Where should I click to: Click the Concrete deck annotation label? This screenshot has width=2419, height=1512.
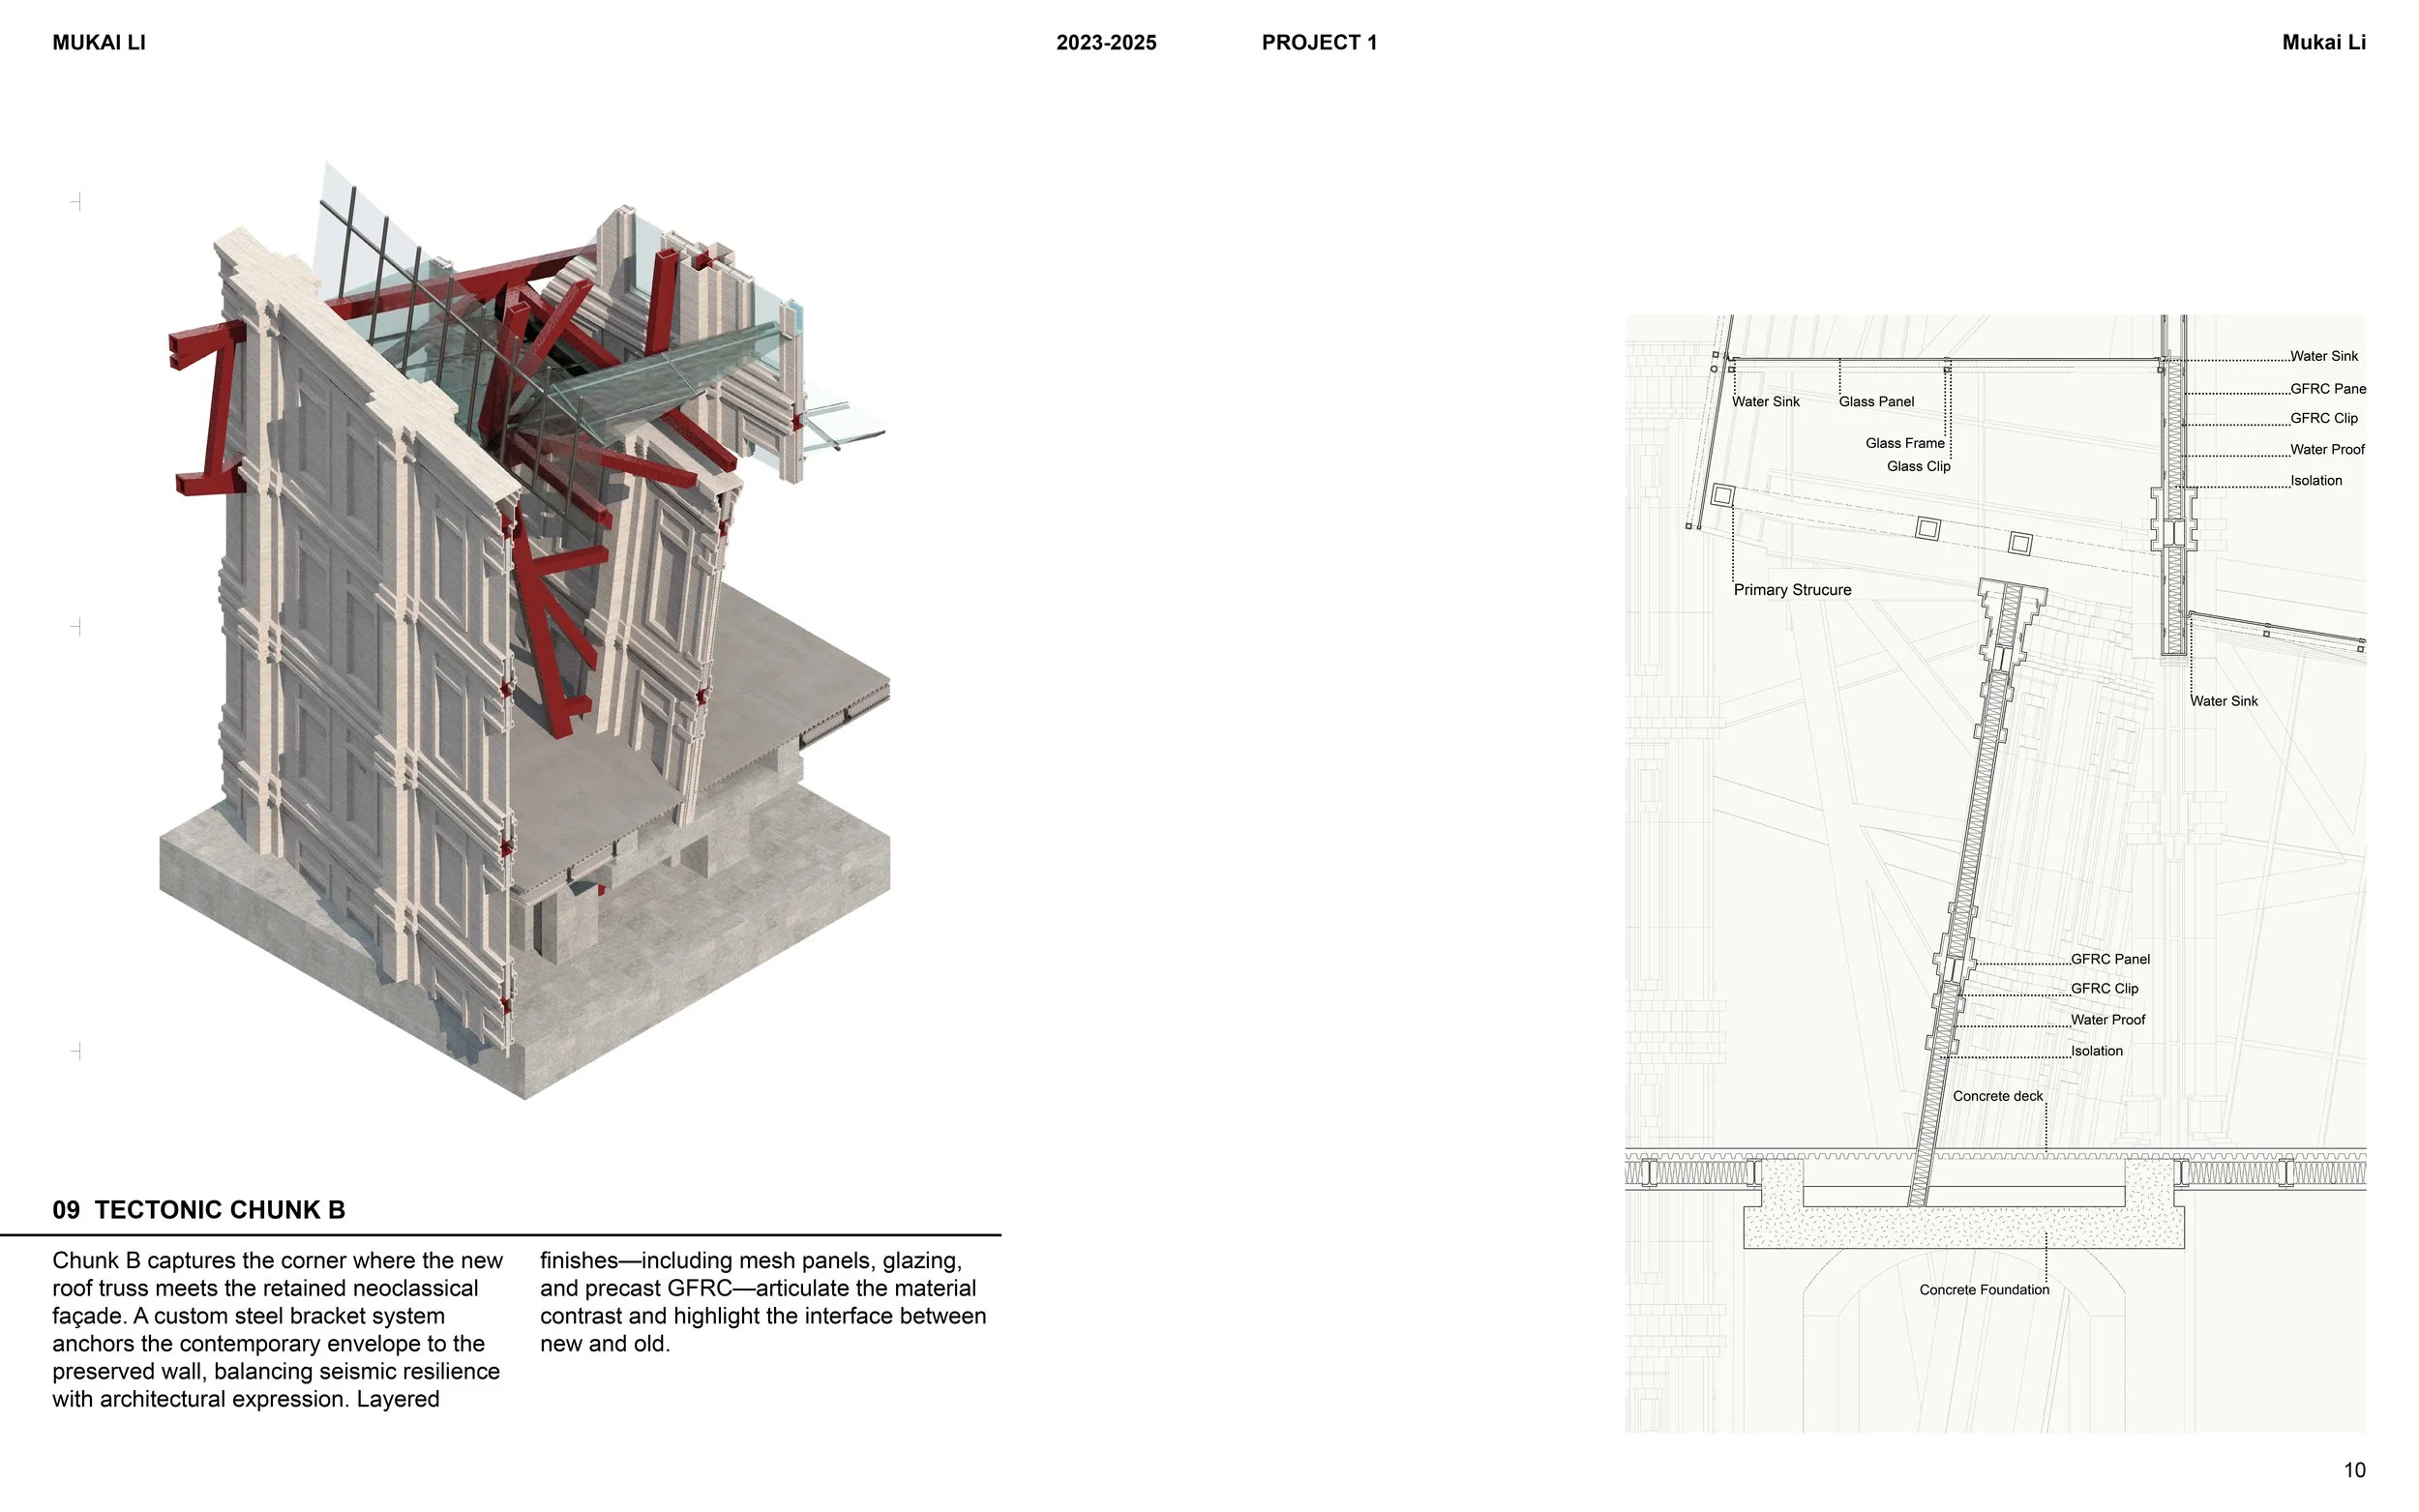pos(1997,1096)
